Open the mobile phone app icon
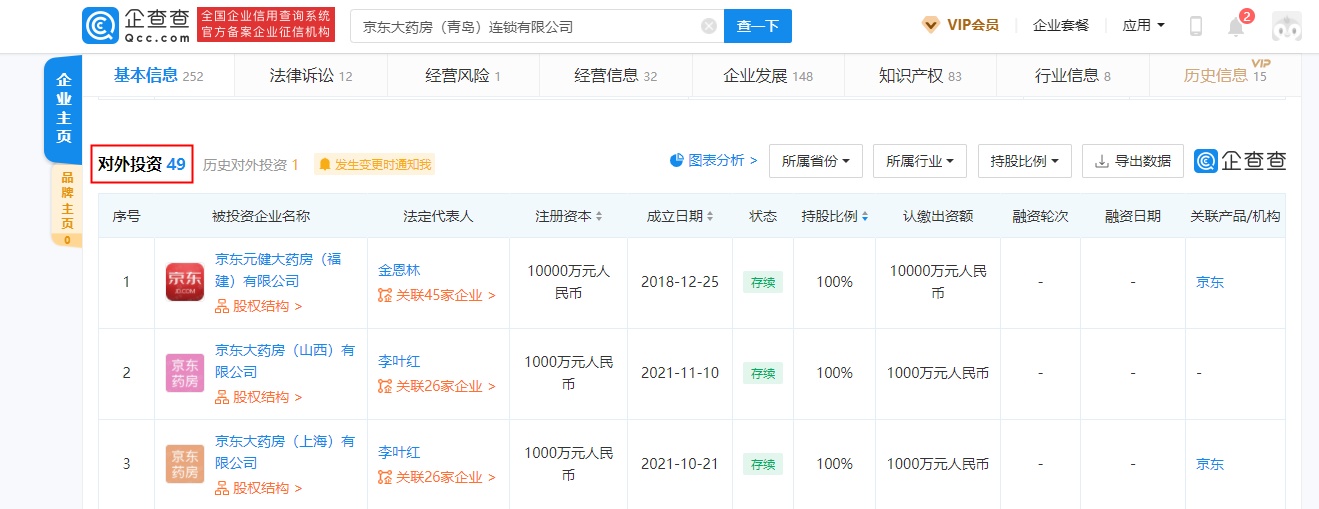Image resolution: width=1319 pixels, height=509 pixels. tap(1195, 26)
